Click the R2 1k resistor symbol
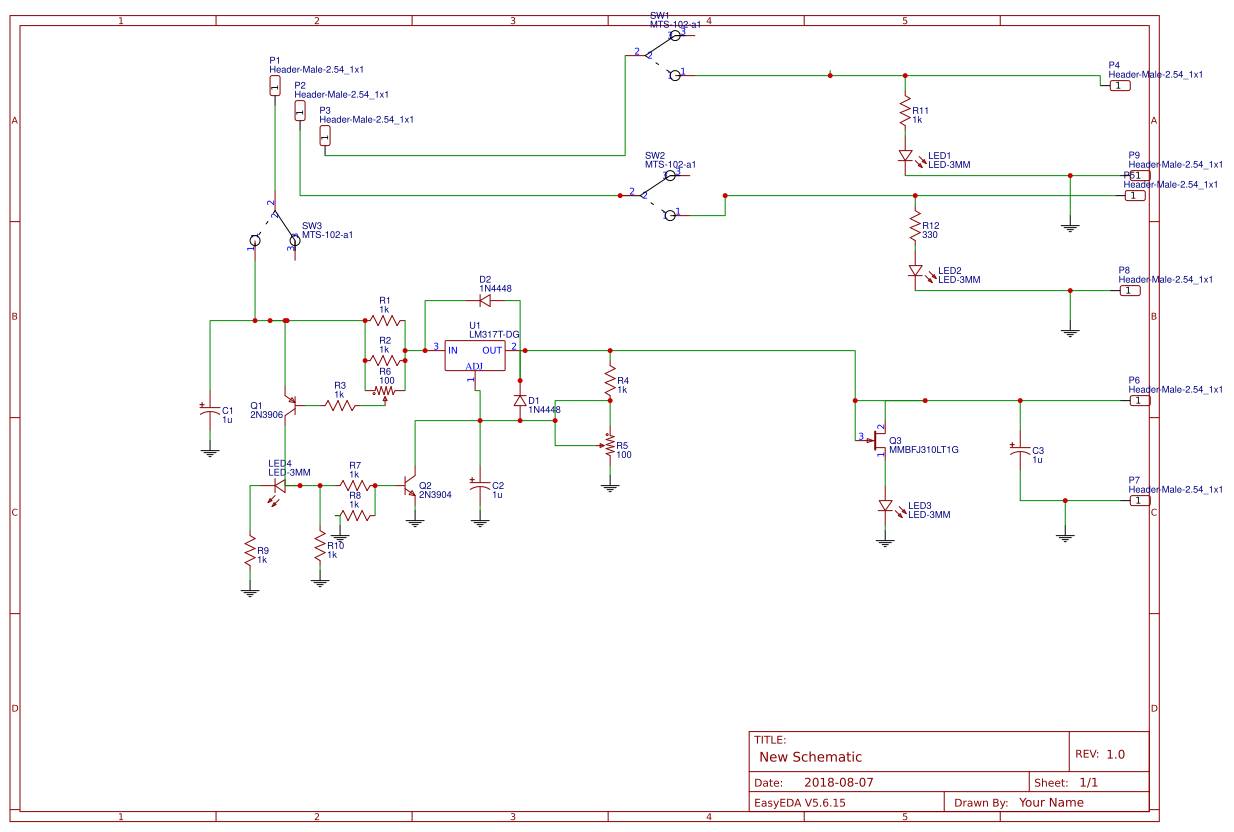1234x832 pixels. 385,360
